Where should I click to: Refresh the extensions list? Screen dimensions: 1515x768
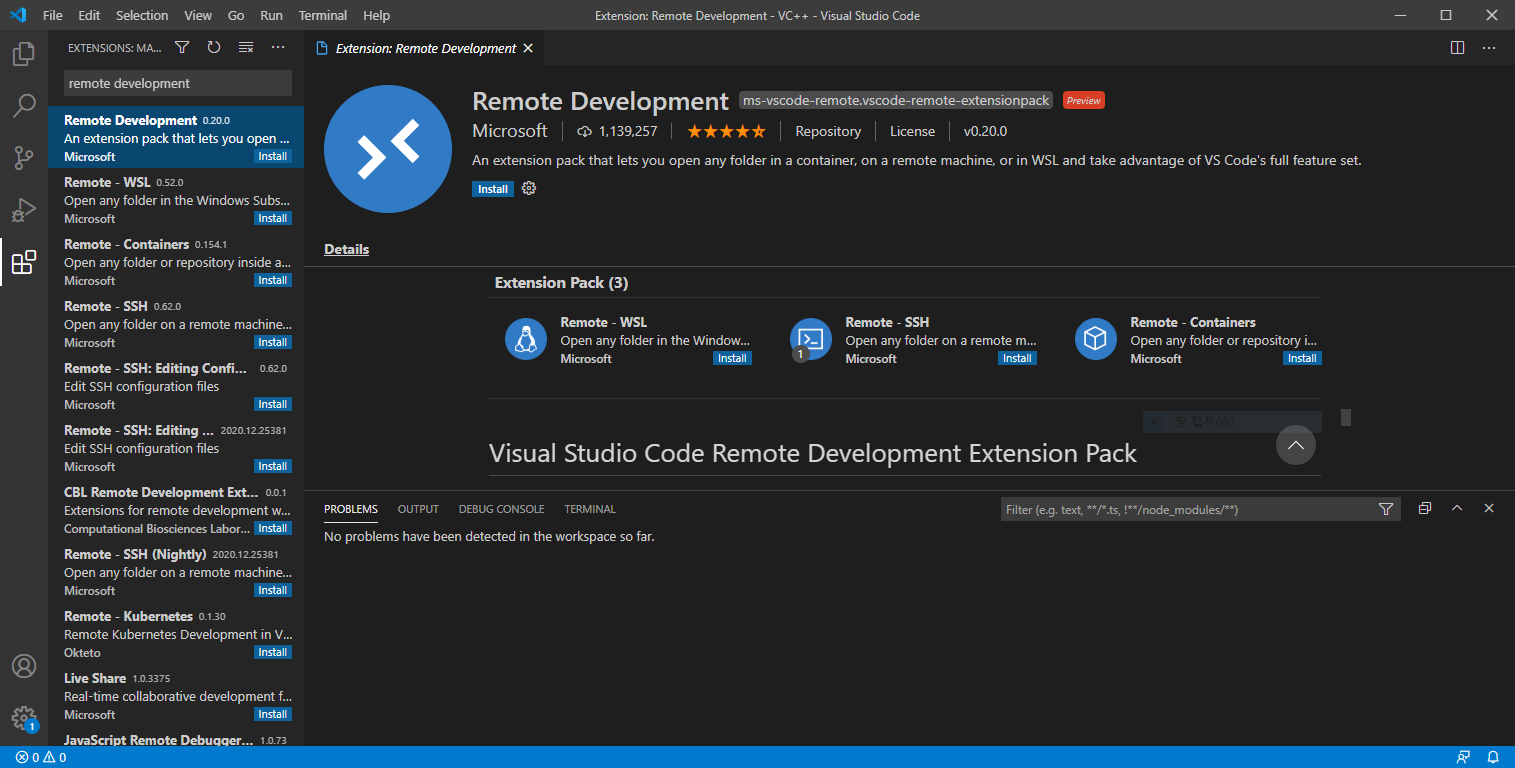coord(214,47)
